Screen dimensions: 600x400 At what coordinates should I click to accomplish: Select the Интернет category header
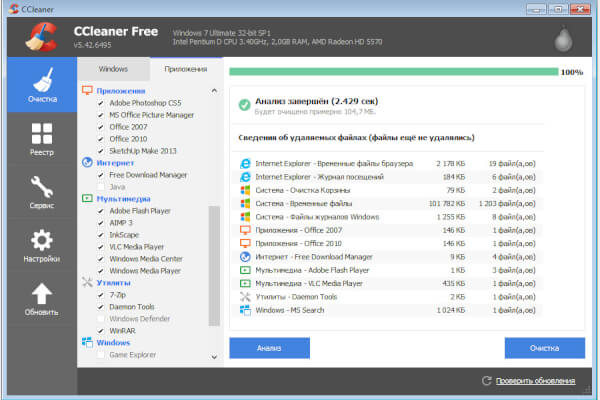(x=115, y=163)
